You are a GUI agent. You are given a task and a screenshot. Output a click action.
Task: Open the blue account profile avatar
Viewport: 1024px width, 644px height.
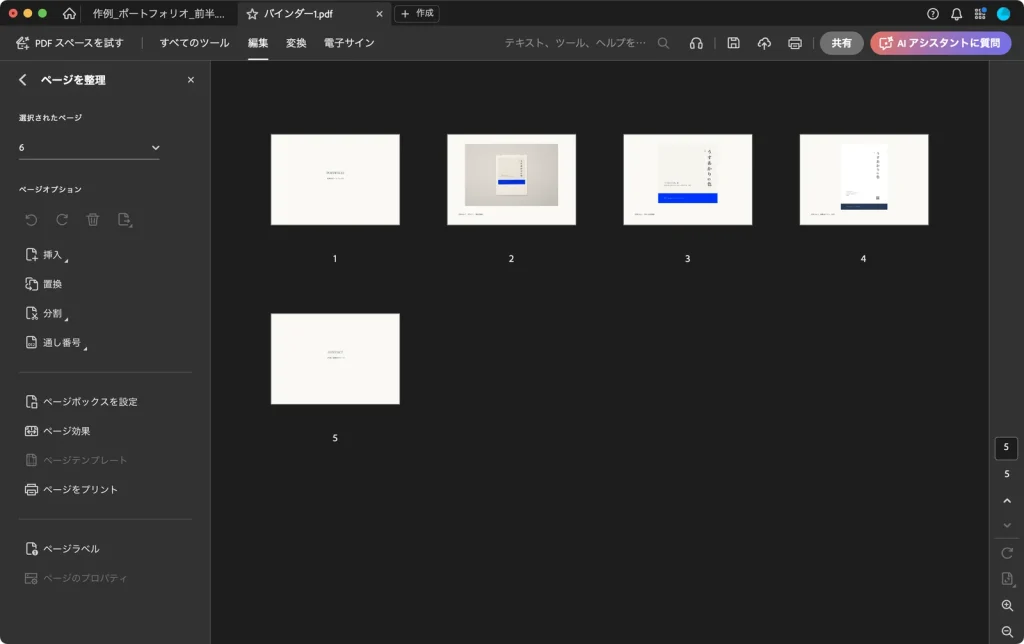[1004, 14]
